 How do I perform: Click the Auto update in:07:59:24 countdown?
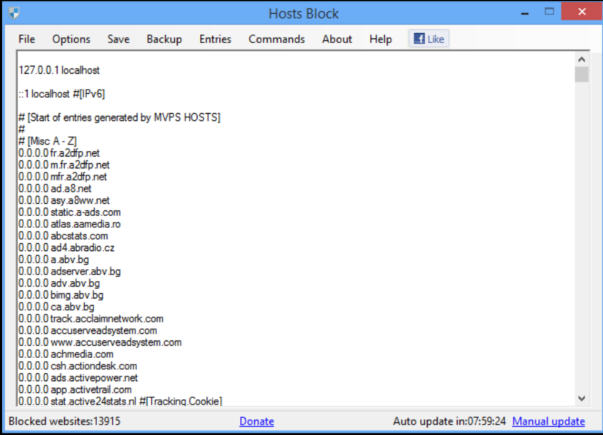449,421
